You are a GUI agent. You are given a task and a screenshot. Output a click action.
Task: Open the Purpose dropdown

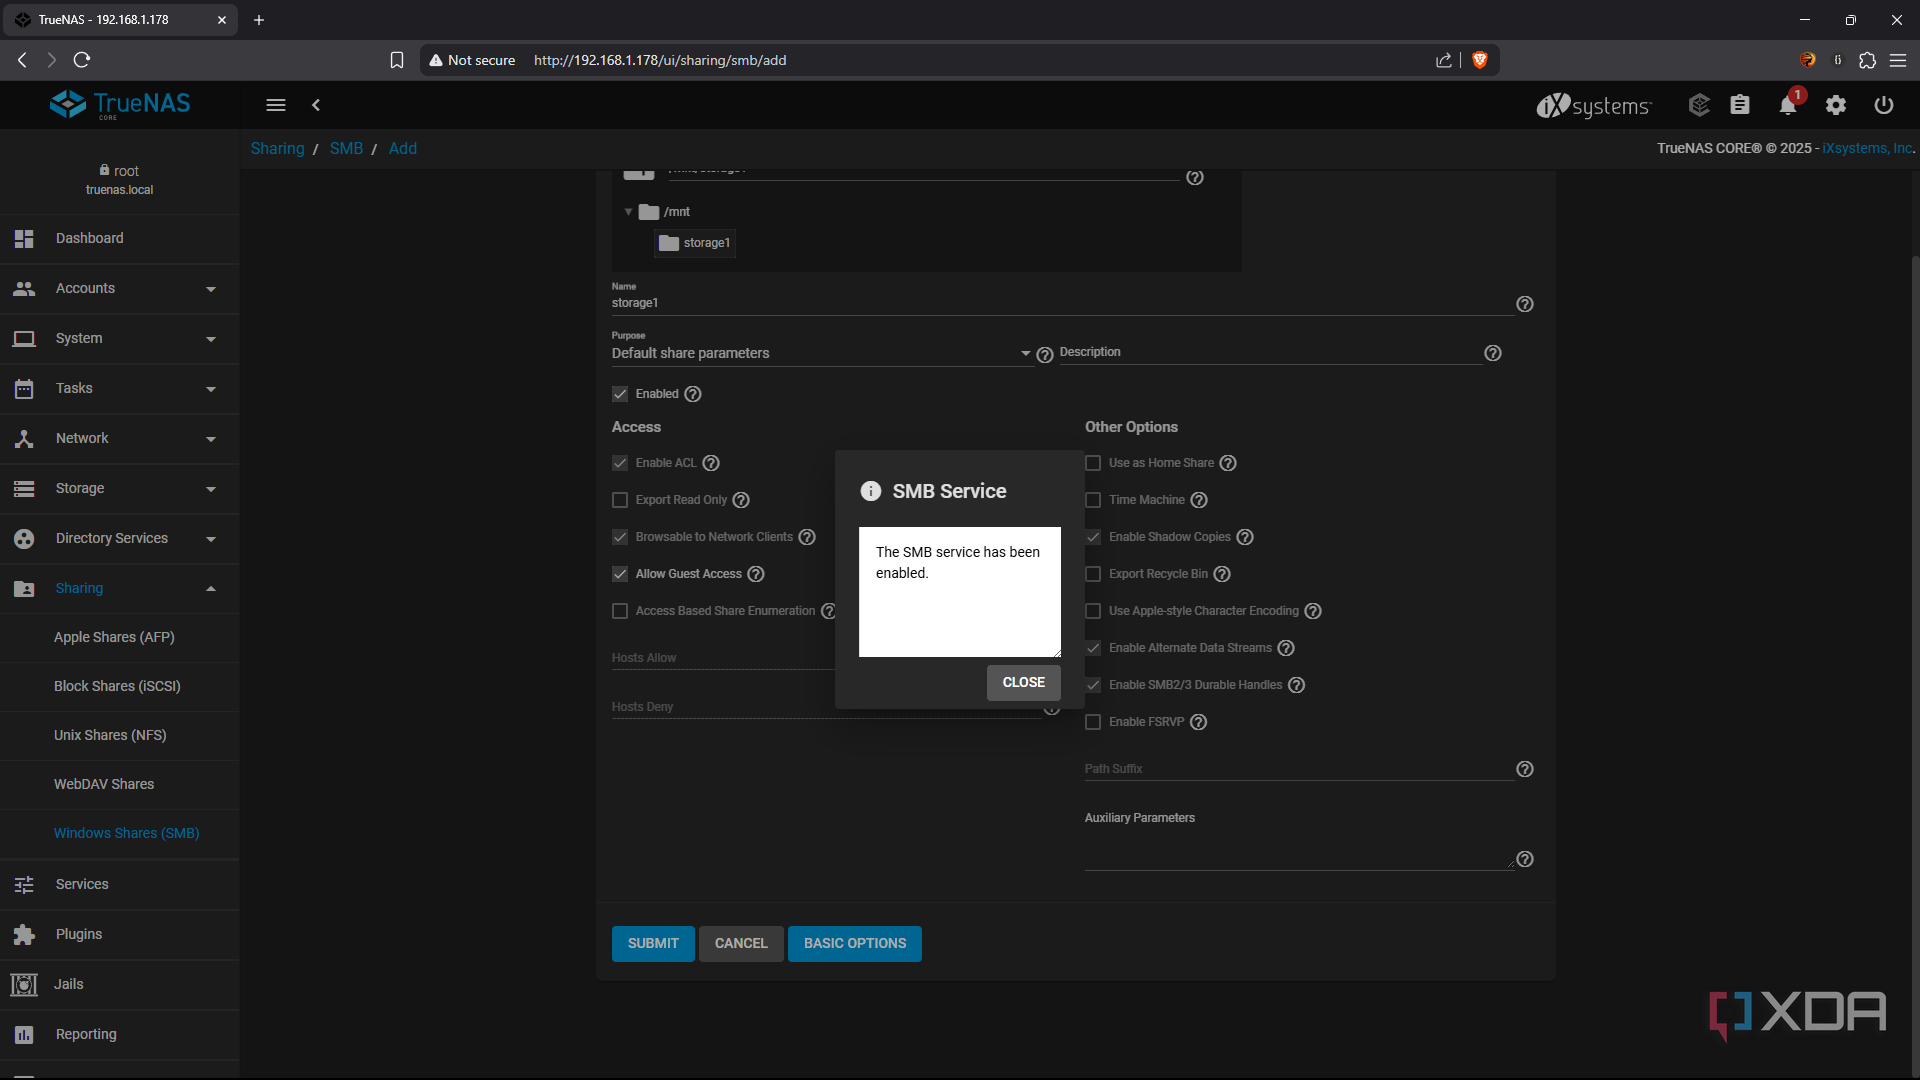click(821, 353)
